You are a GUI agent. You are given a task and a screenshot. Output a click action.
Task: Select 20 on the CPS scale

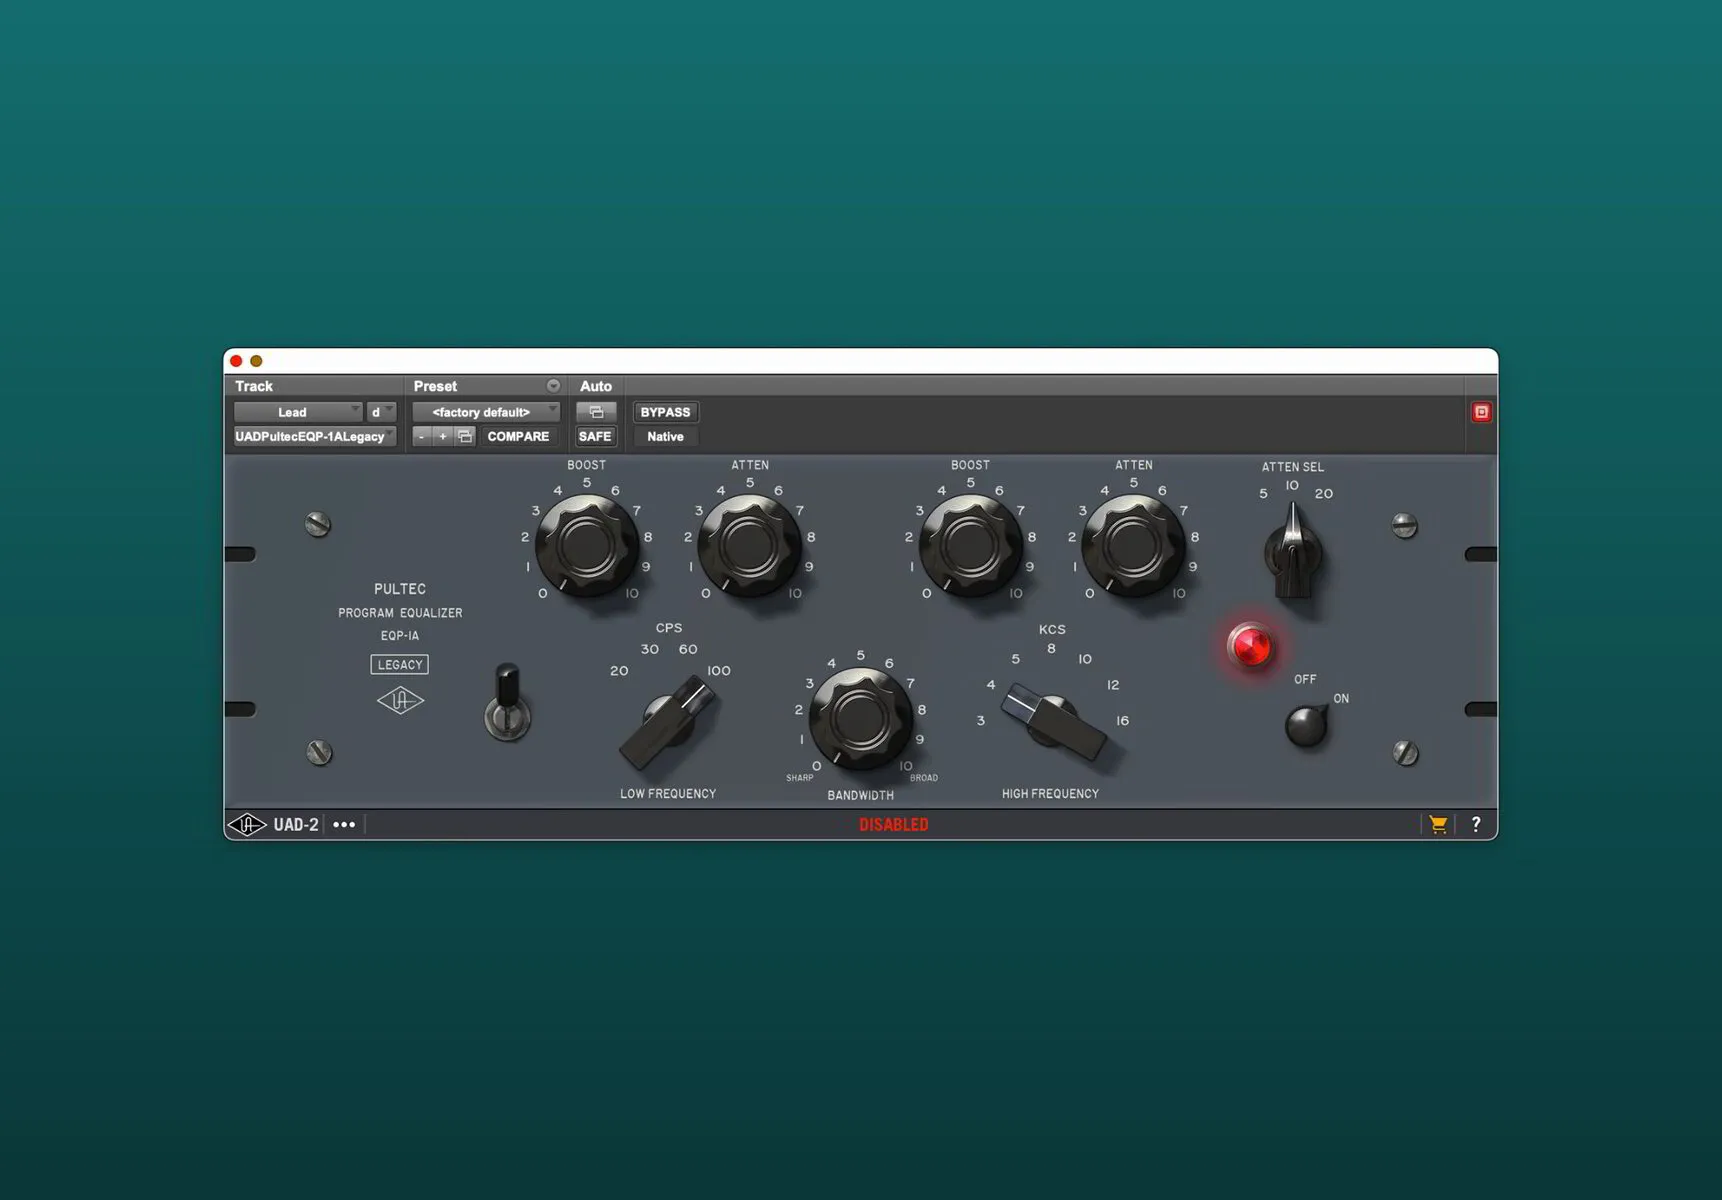pos(619,671)
